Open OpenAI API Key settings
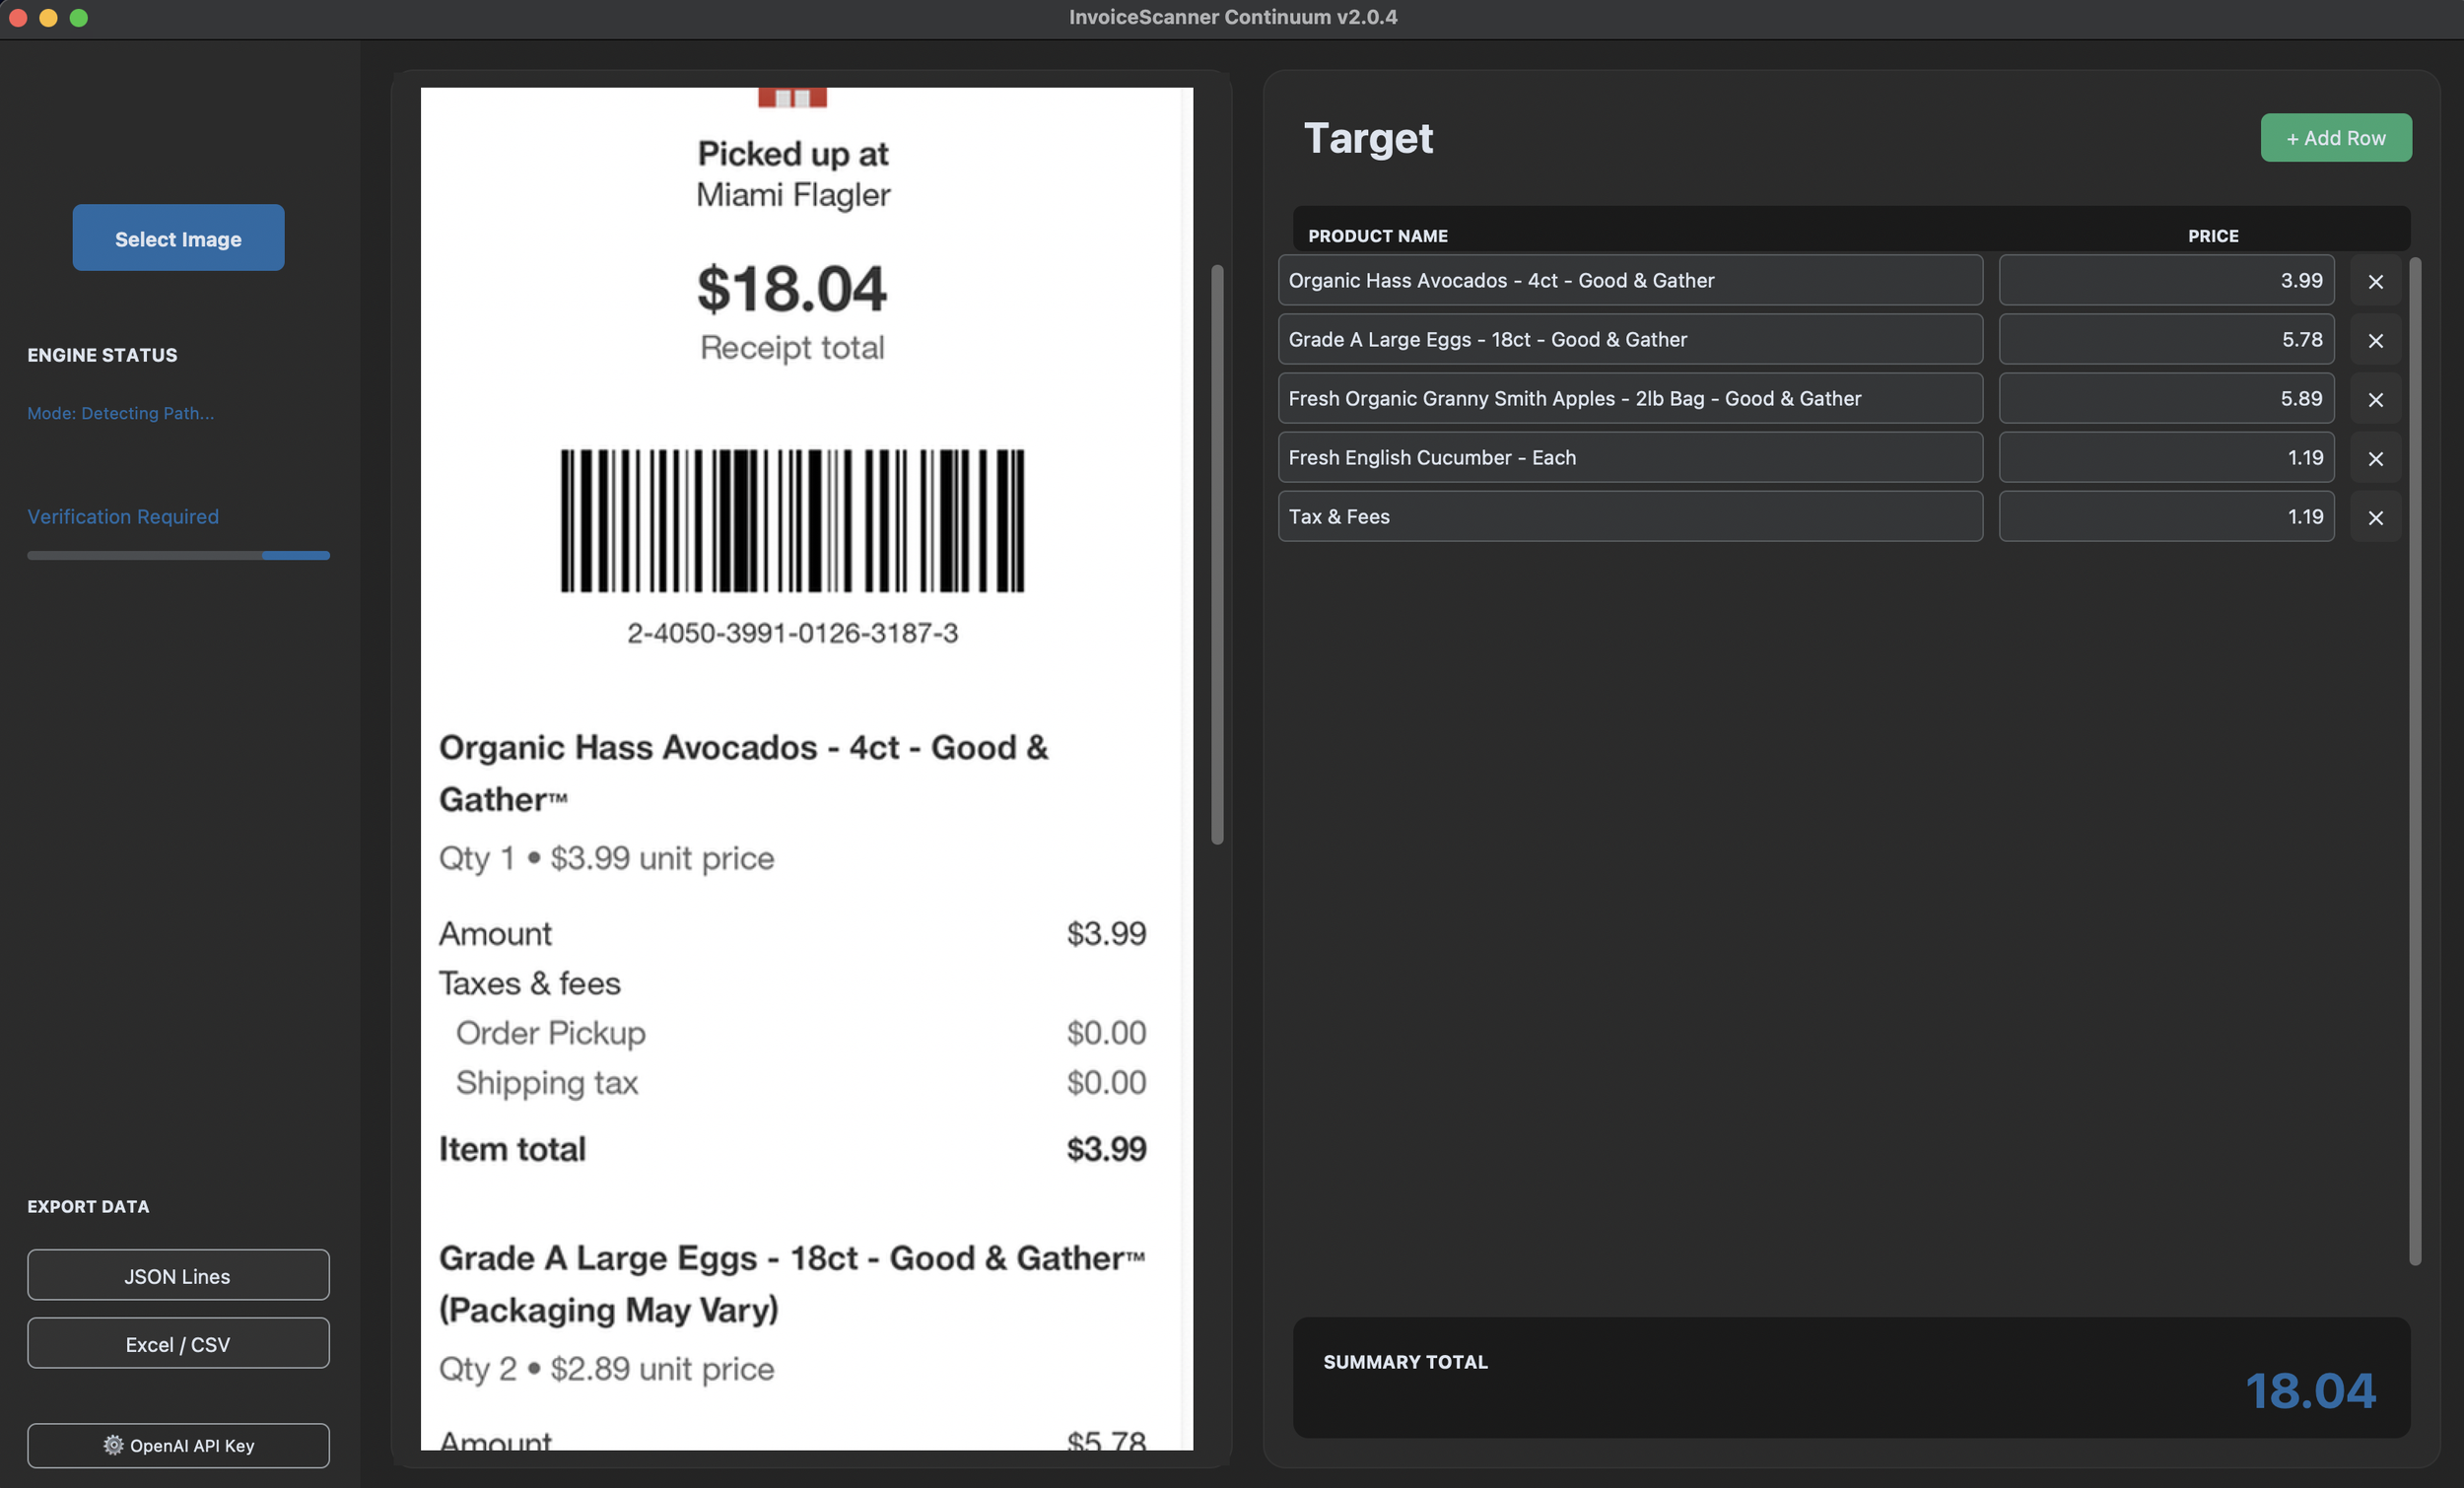Viewport: 2464px width, 1488px height. point(178,1445)
